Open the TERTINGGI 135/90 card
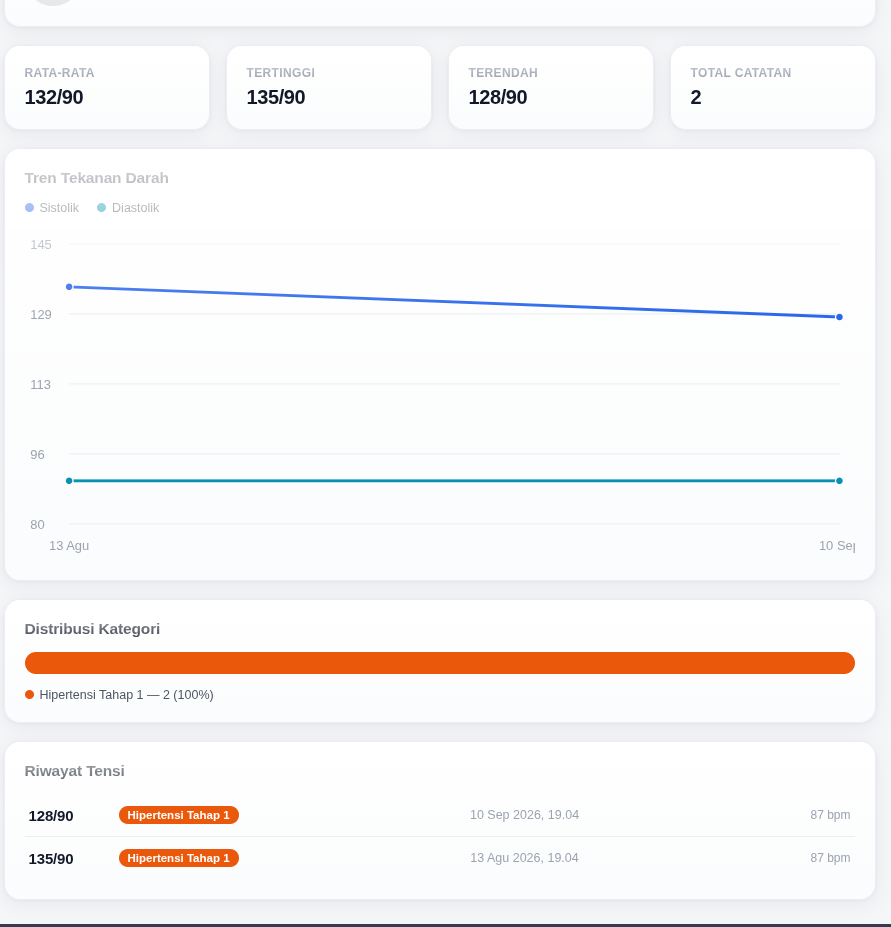Screen dimensions: 891x927 coord(329,87)
